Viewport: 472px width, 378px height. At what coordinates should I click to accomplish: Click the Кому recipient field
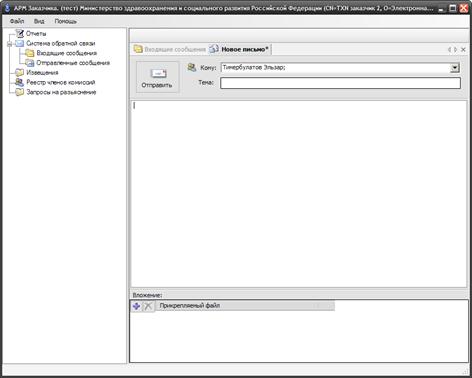335,68
